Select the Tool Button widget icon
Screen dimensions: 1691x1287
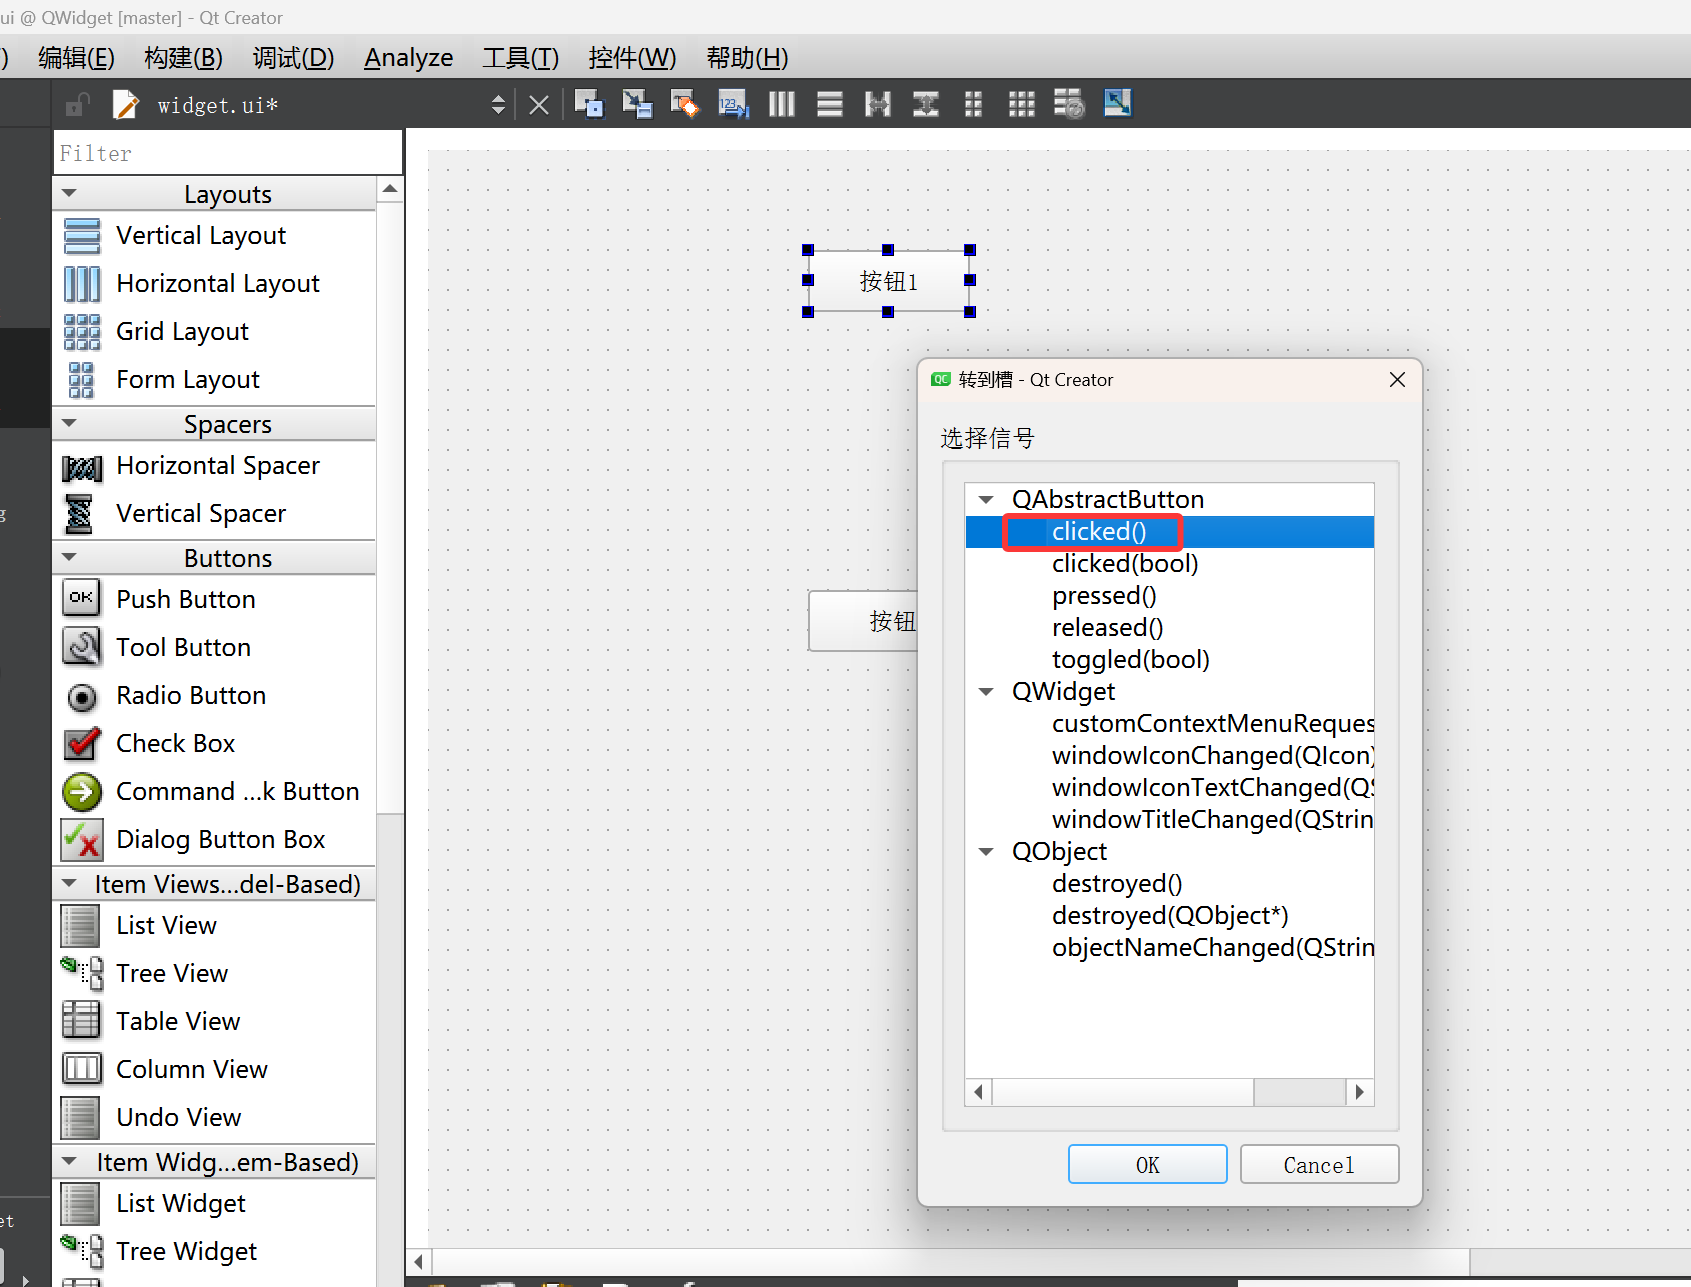point(81,646)
